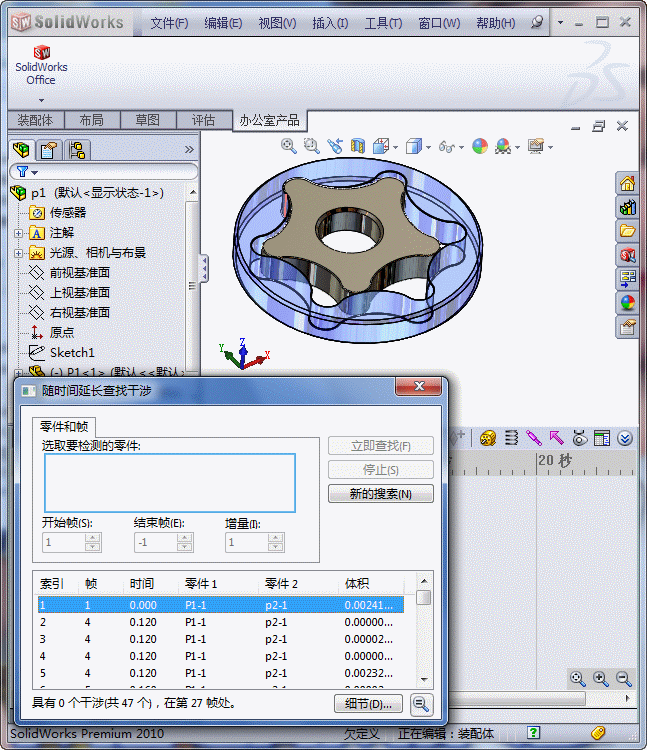Select interference result row with index 3
The height and width of the screenshot is (750, 647).
(x=220, y=639)
